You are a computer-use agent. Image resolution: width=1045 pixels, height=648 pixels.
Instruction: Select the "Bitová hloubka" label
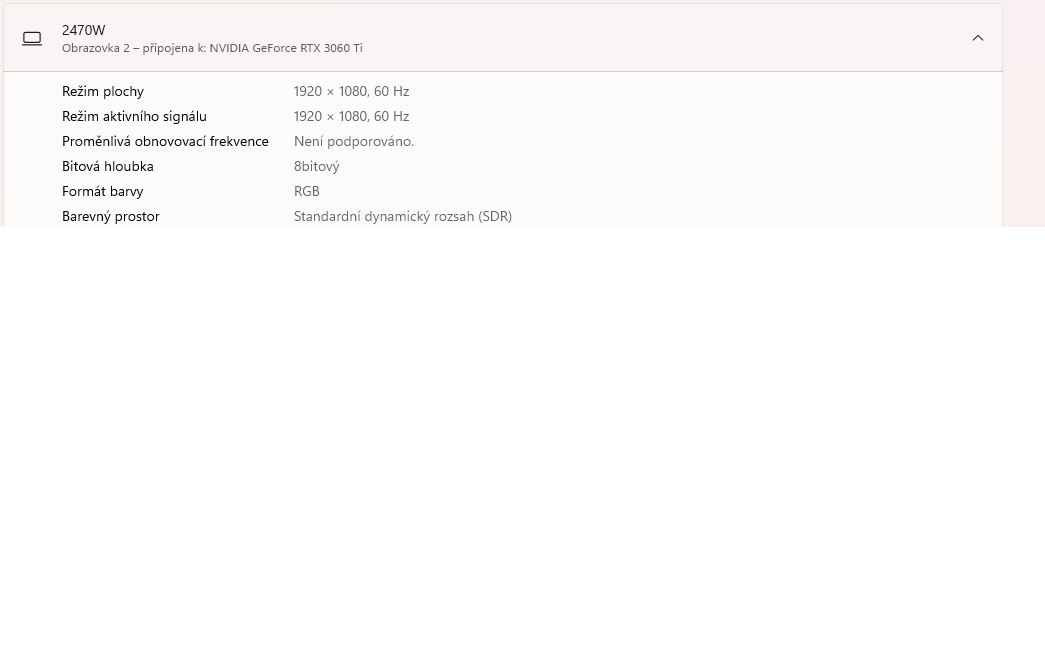[108, 166]
